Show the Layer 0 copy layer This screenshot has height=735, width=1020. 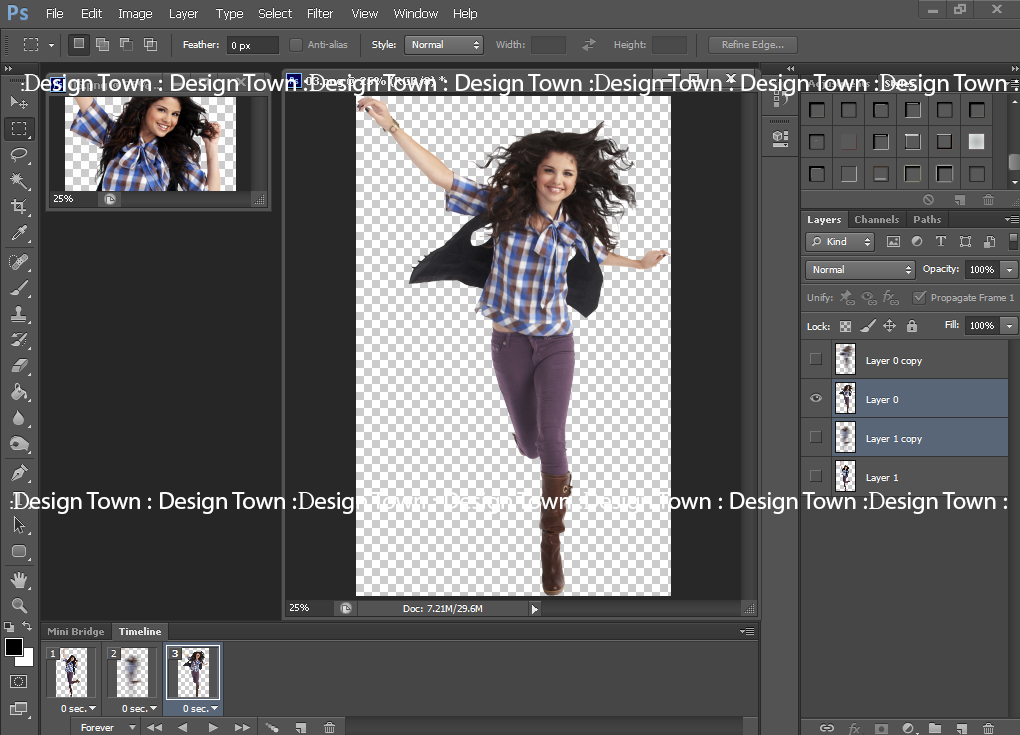point(816,360)
